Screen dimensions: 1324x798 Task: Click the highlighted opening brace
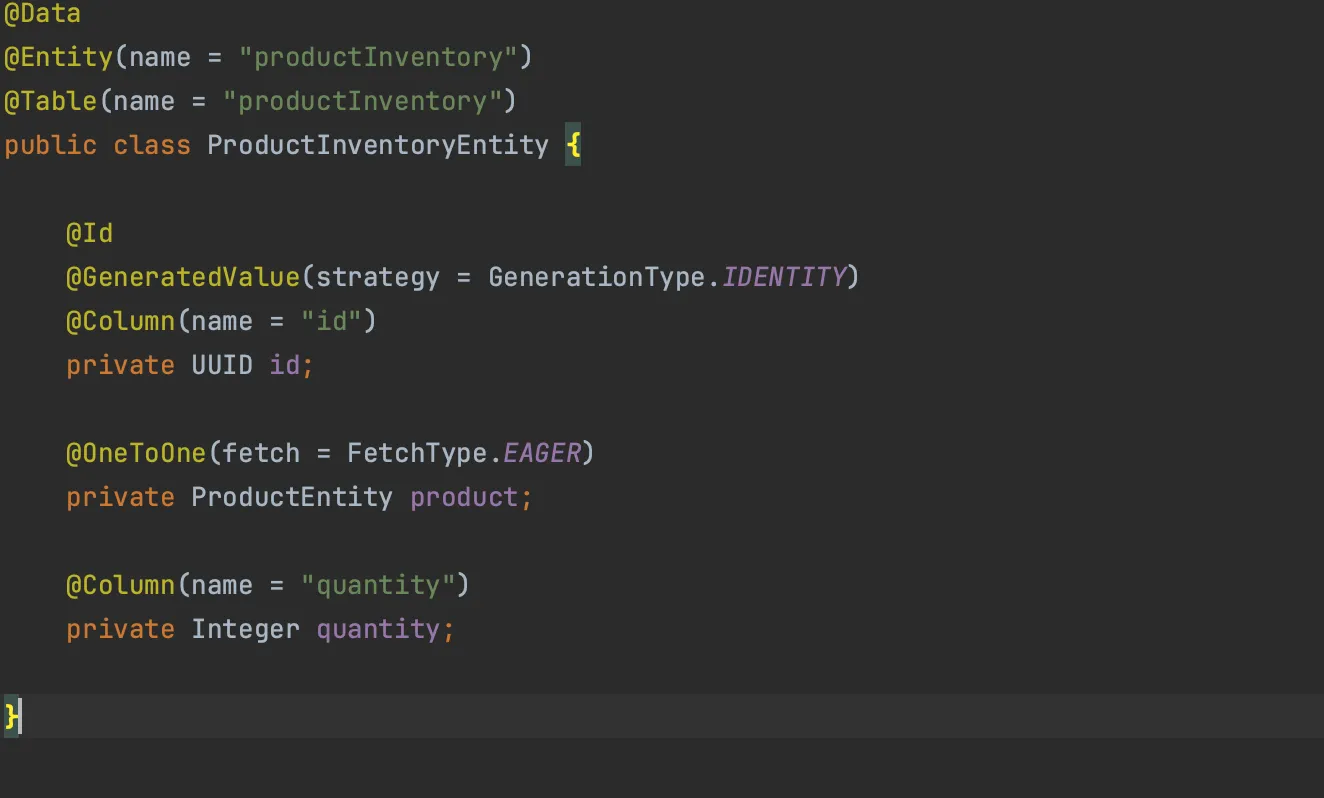573,144
